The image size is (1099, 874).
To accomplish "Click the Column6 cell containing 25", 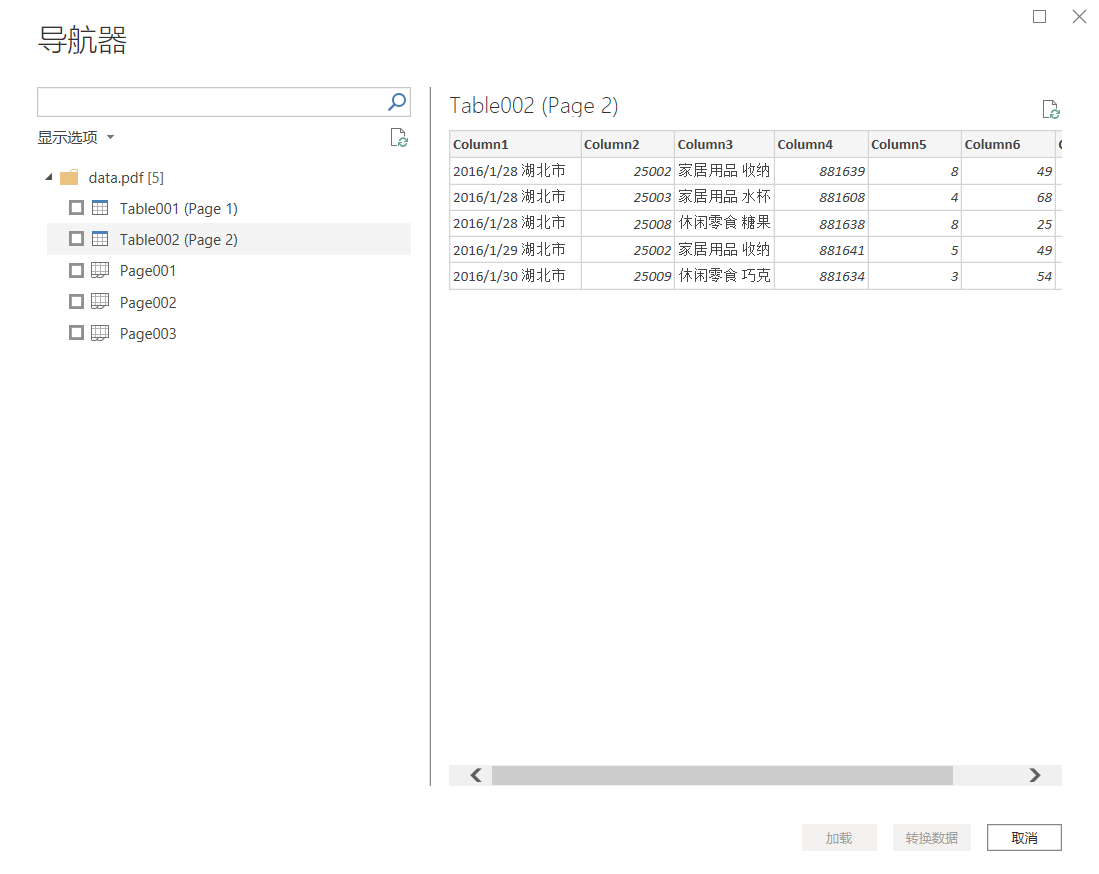I will click(1008, 224).
